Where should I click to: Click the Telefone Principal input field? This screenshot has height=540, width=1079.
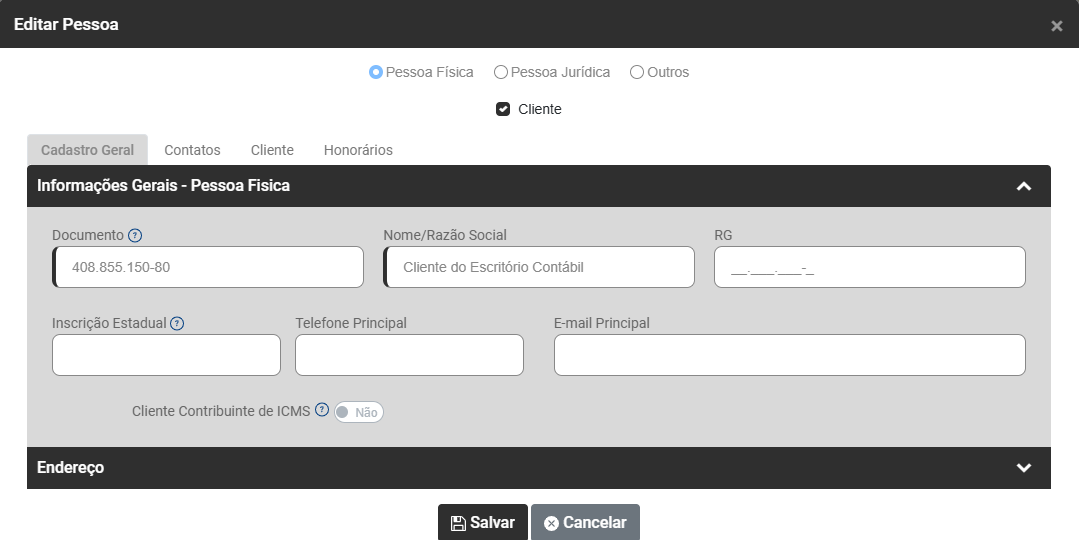click(x=409, y=355)
